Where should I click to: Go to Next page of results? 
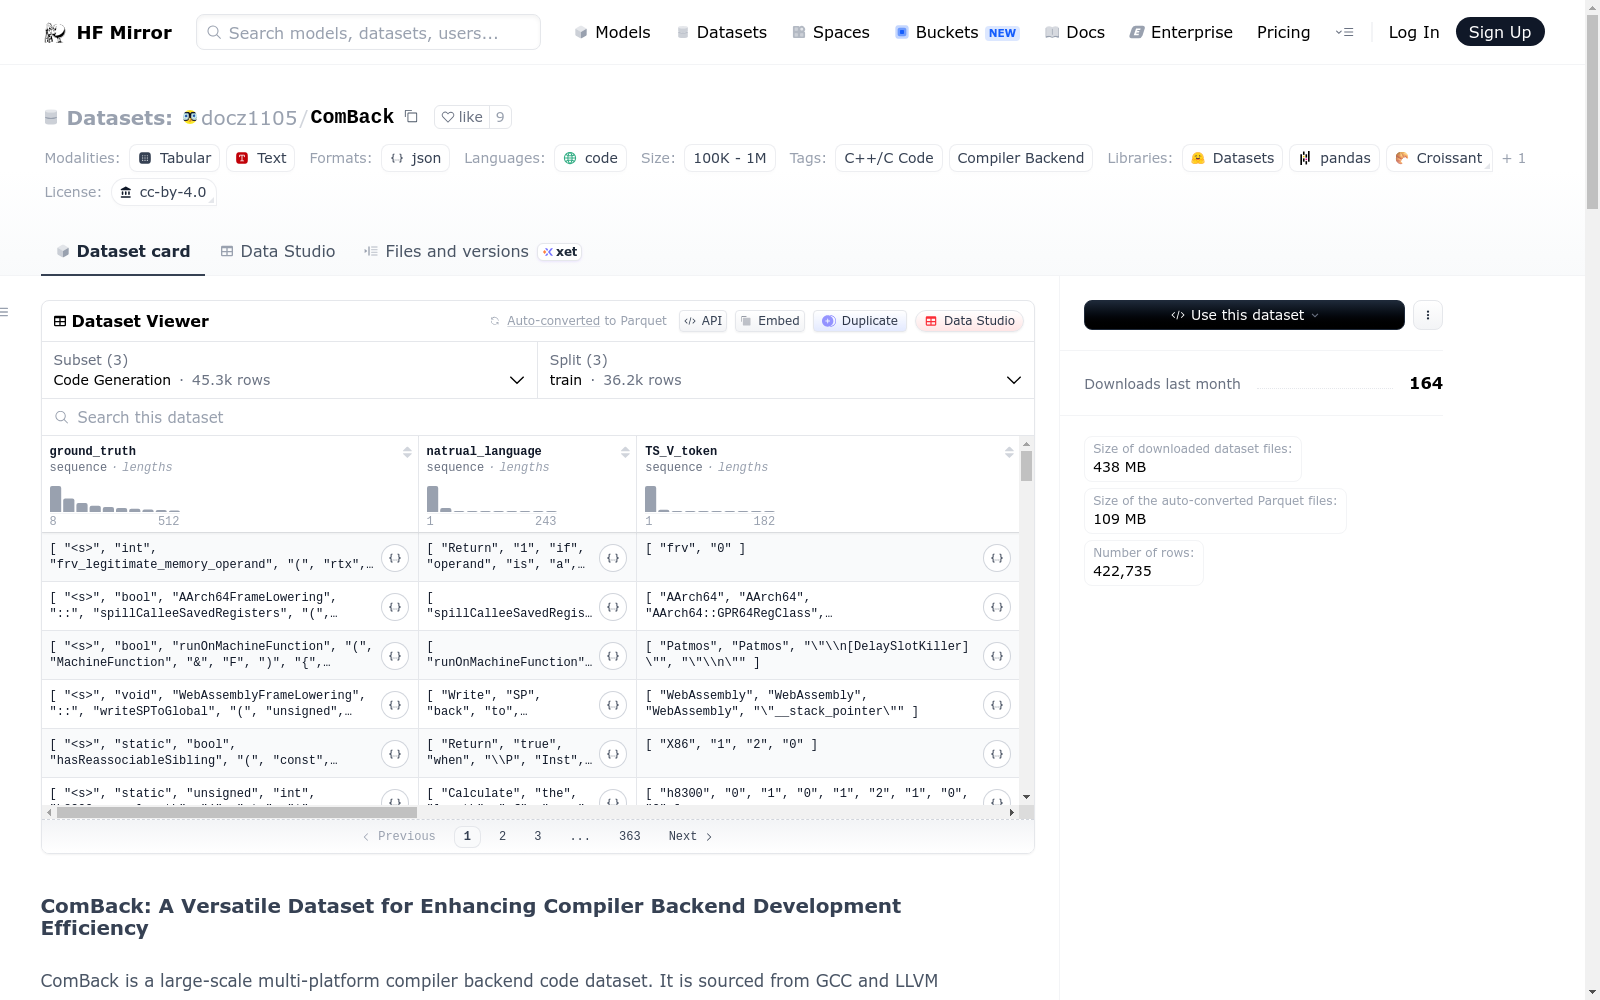[690, 836]
